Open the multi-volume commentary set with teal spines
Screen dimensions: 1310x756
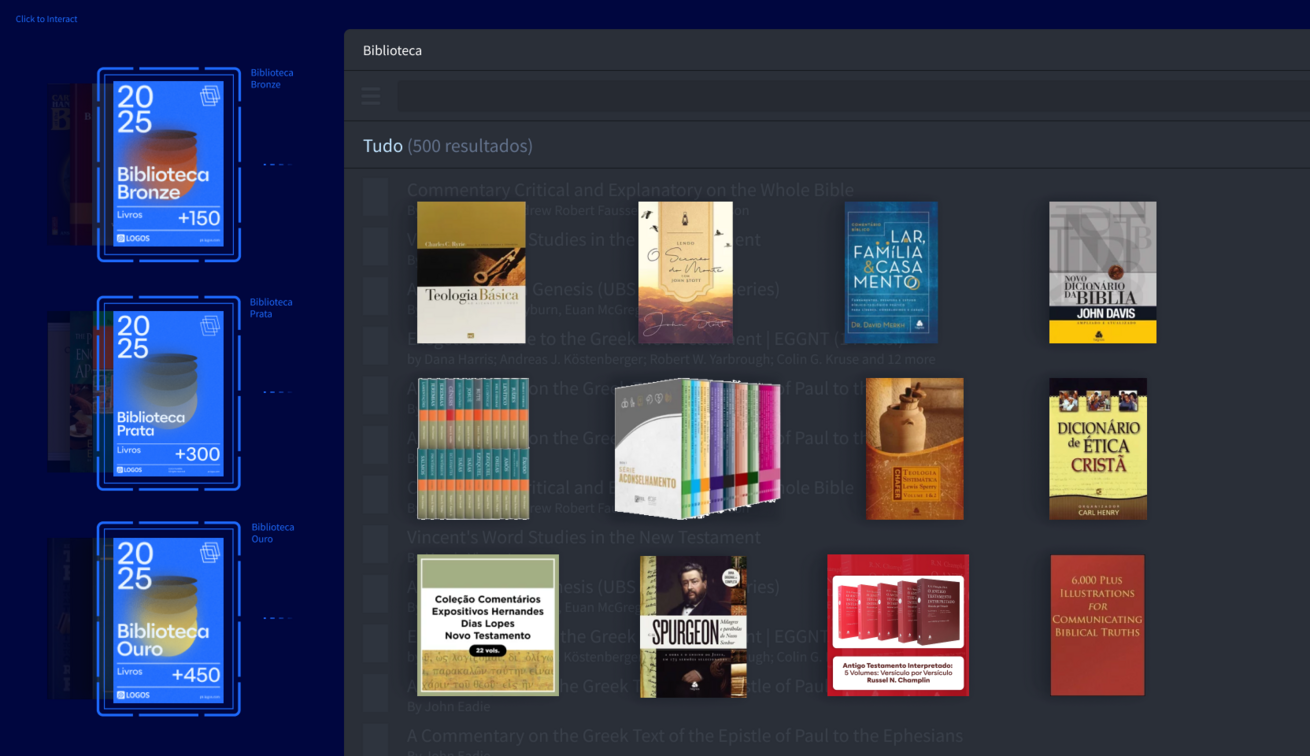tap(473, 448)
